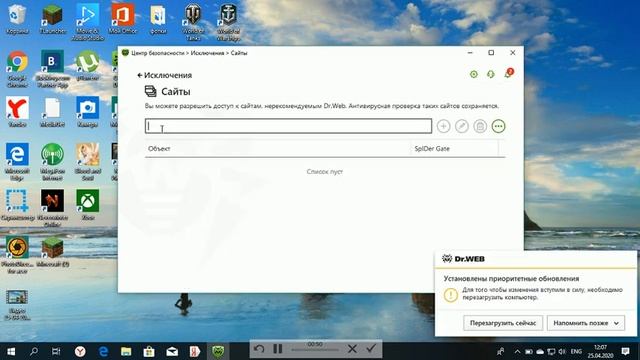Open the snipping capture tool desktop shortcut
The image size is (640, 360).
coord(17,205)
